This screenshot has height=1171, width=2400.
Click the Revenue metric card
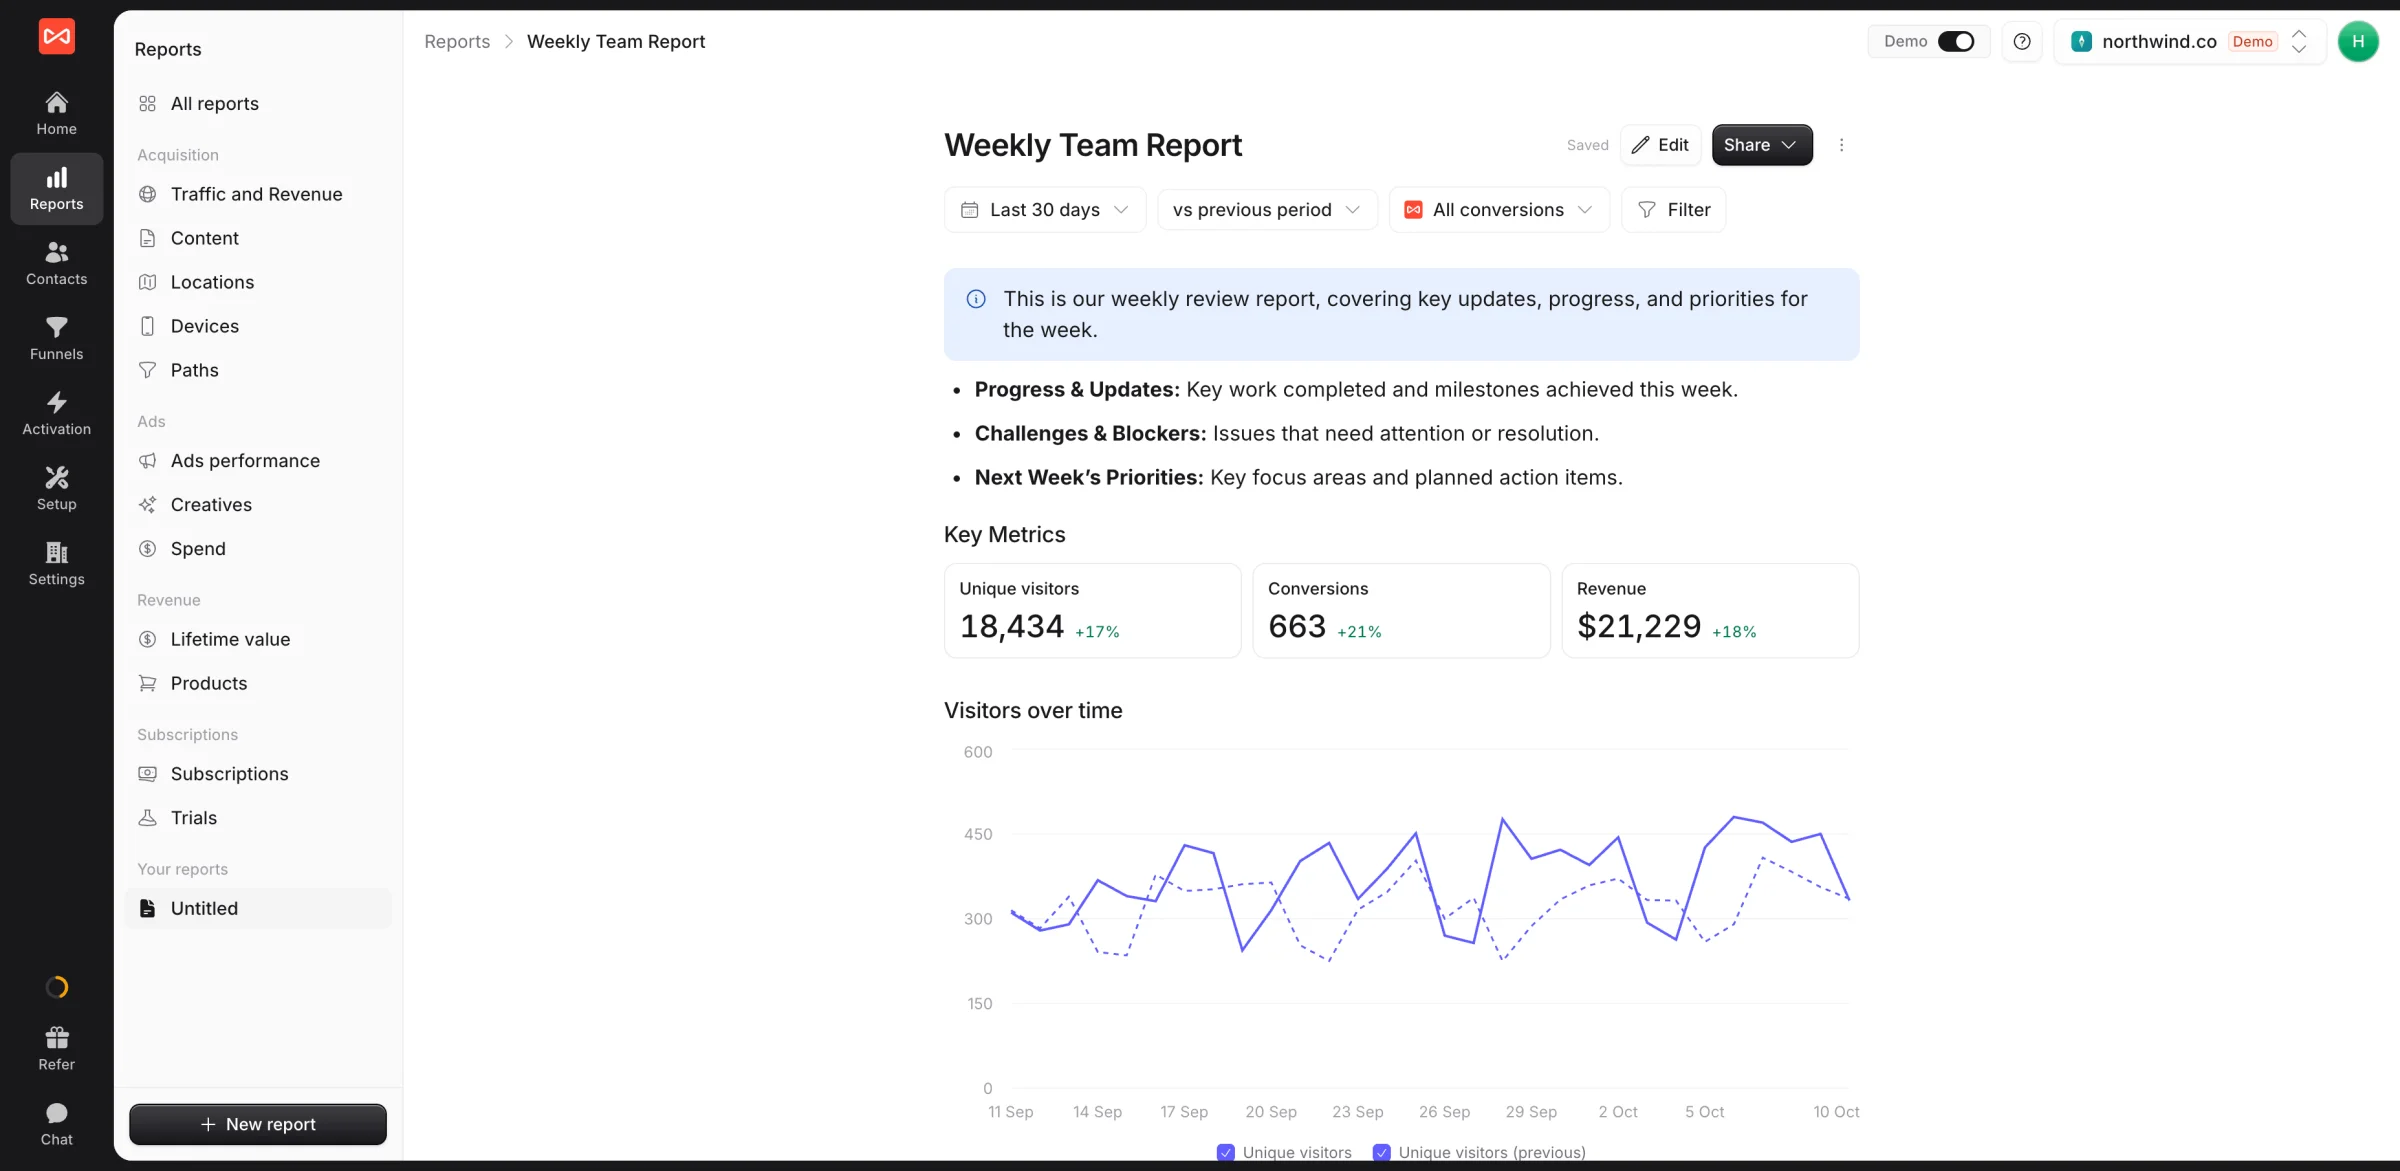pyautogui.click(x=1710, y=611)
